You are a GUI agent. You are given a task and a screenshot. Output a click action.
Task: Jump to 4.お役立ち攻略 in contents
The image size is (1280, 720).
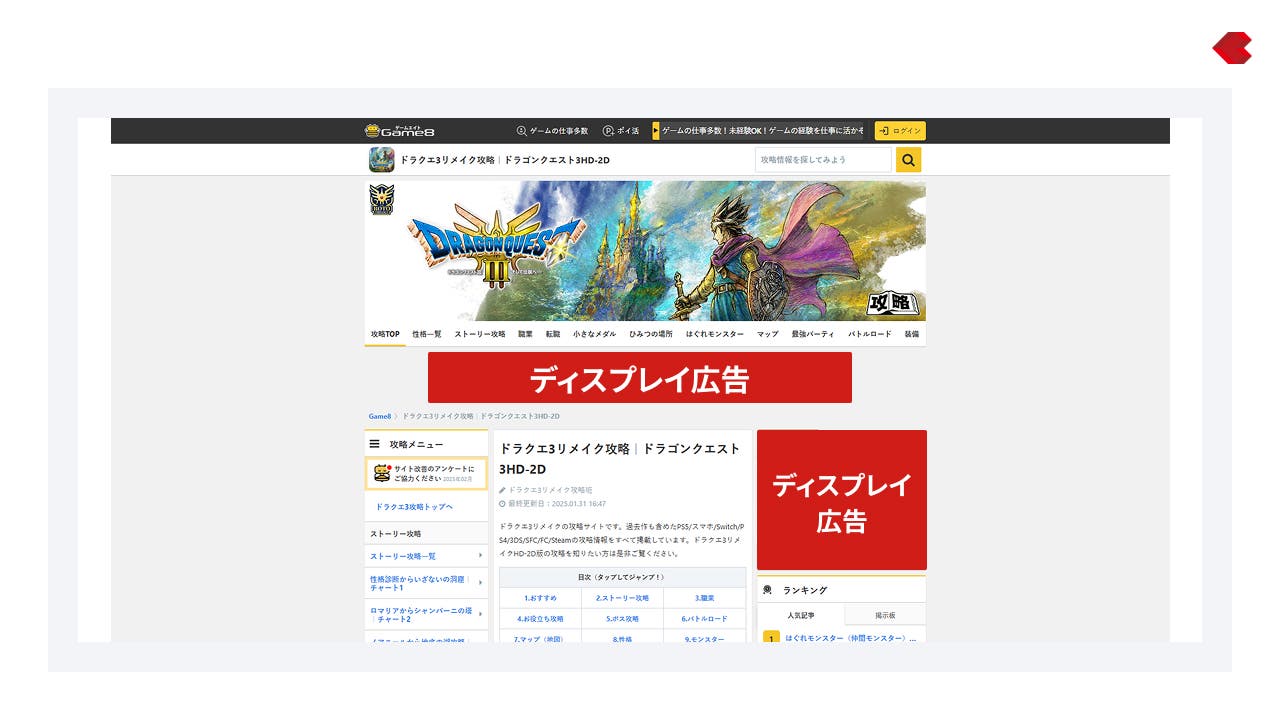(x=541, y=618)
